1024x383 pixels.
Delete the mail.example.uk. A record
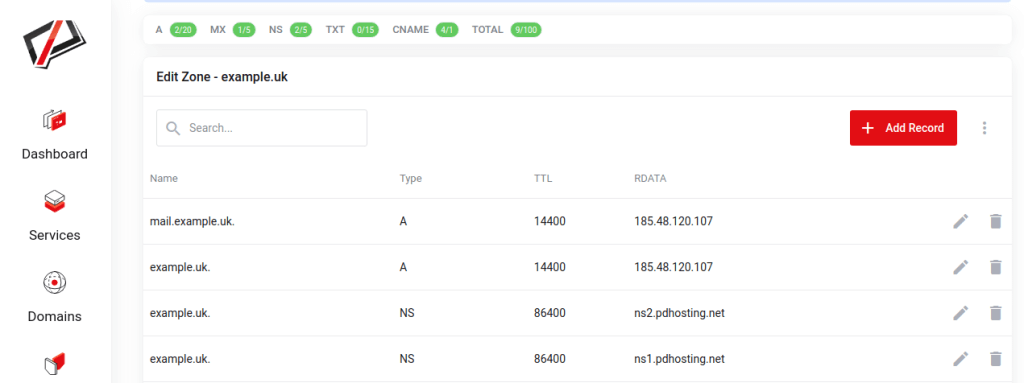(995, 222)
